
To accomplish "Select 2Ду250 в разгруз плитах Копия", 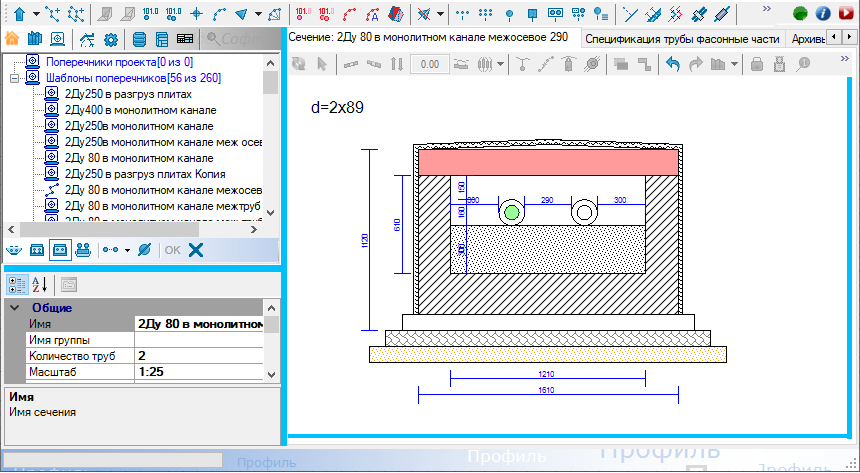I will 145,174.
